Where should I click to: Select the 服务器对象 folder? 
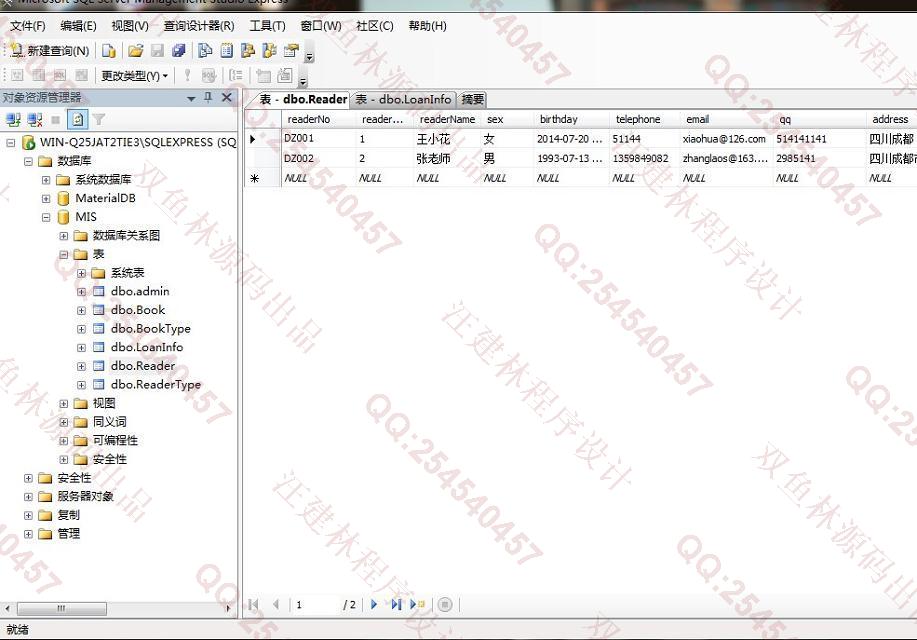click(85, 497)
